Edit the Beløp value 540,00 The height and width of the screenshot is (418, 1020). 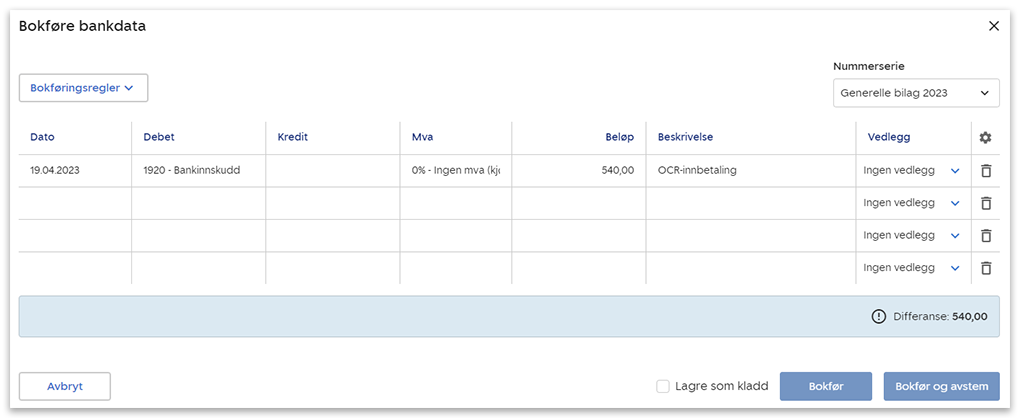tap(578, 171)
